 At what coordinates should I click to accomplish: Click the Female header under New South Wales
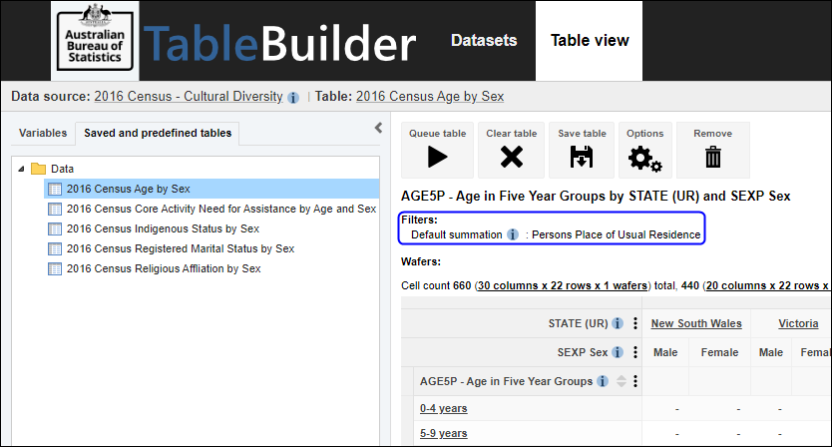[x=720, y=352]
